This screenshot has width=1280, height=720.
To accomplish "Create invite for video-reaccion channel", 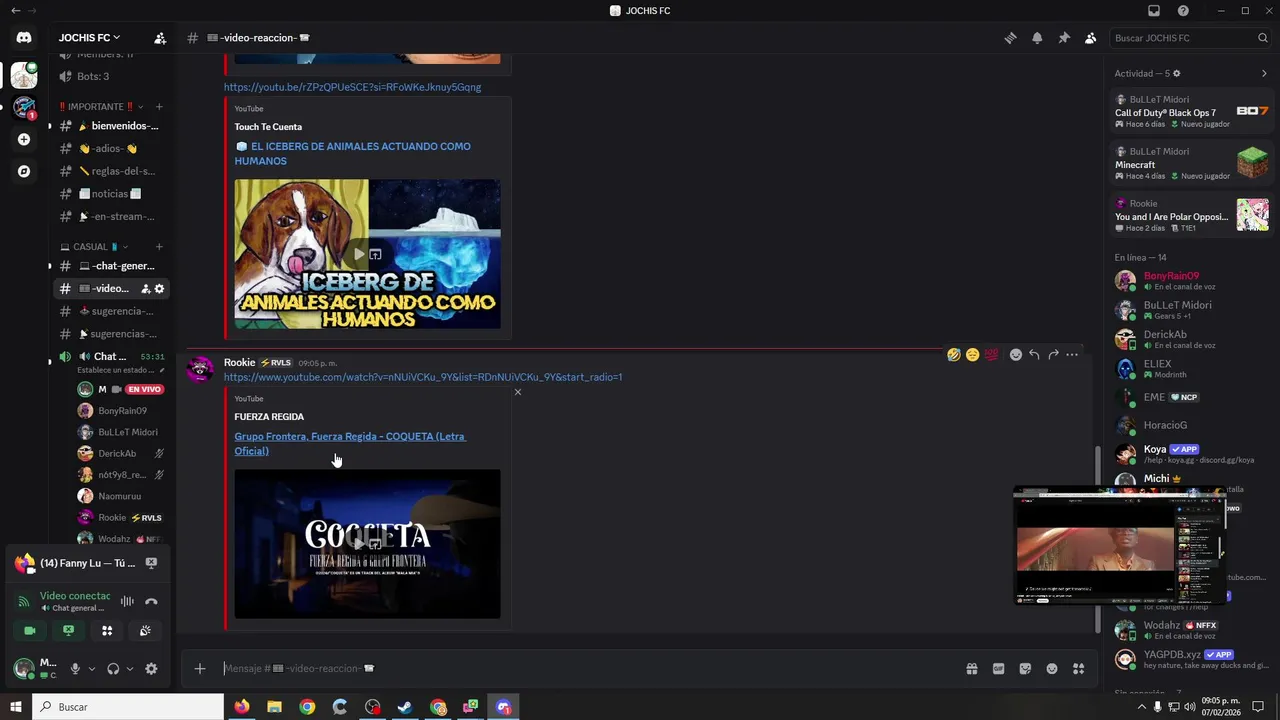I will 145,289.
